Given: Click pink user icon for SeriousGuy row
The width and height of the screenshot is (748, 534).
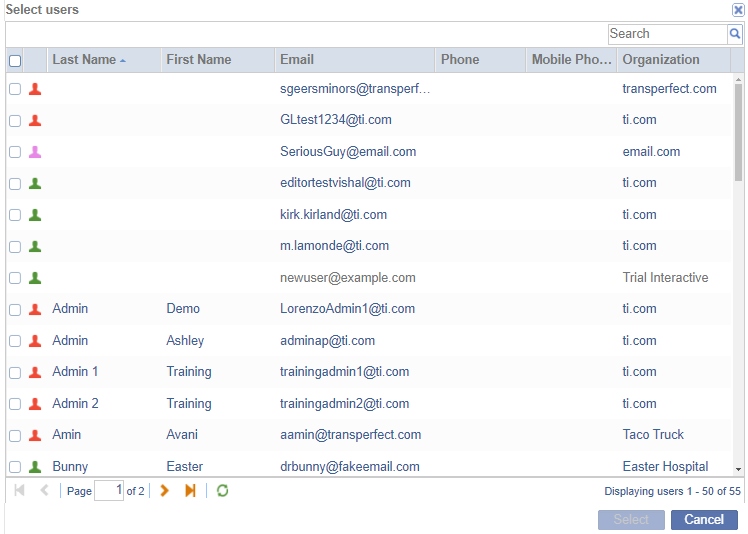Looking at the screenshot, I should 35,152.
